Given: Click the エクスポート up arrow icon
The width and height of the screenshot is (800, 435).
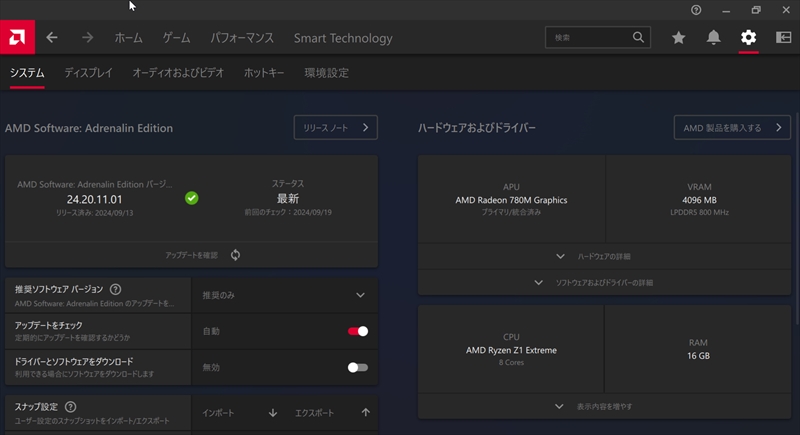Looking at the screenshot, I should 365,413.
